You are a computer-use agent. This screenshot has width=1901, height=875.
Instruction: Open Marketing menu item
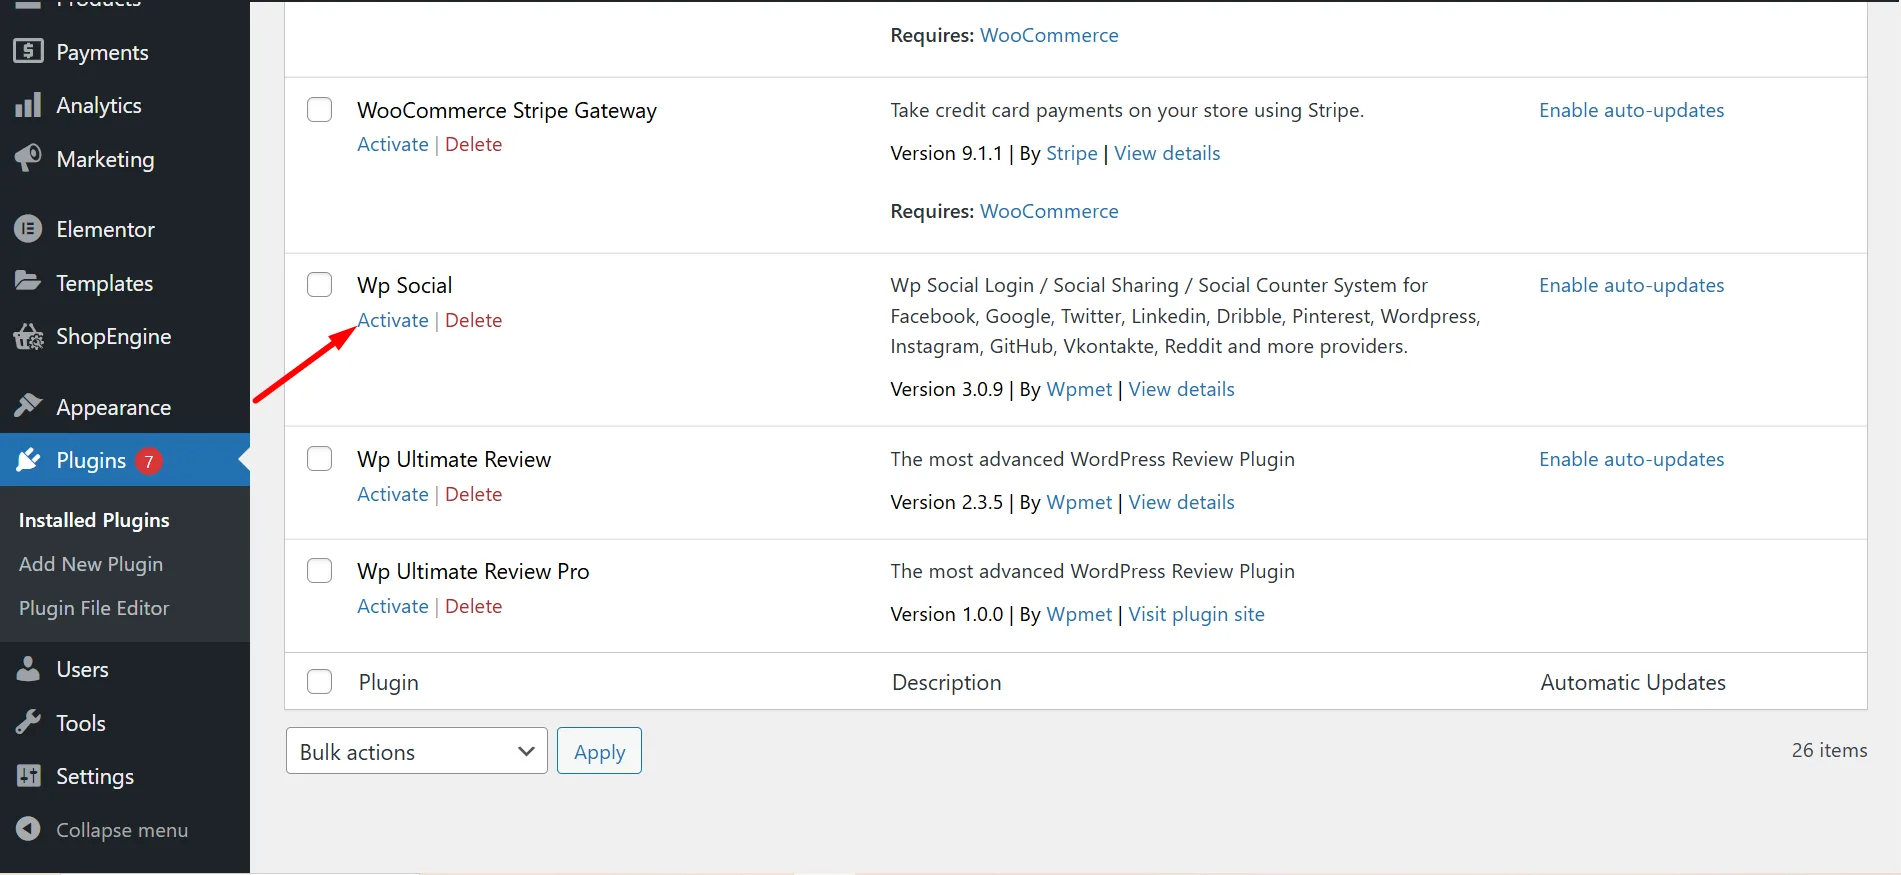(x=105, y=159)
